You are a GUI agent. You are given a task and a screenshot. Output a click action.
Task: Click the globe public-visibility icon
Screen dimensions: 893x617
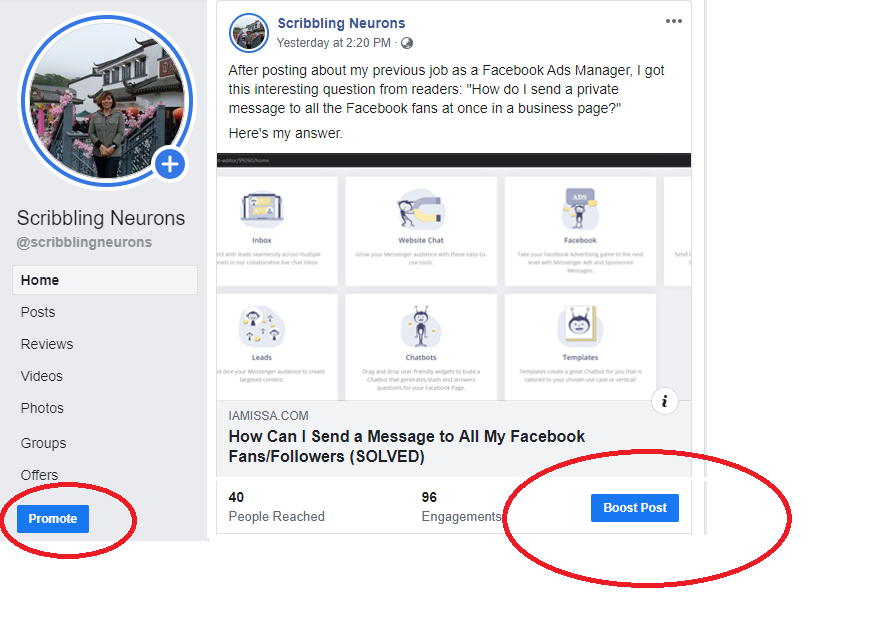(x=407, y=43)
